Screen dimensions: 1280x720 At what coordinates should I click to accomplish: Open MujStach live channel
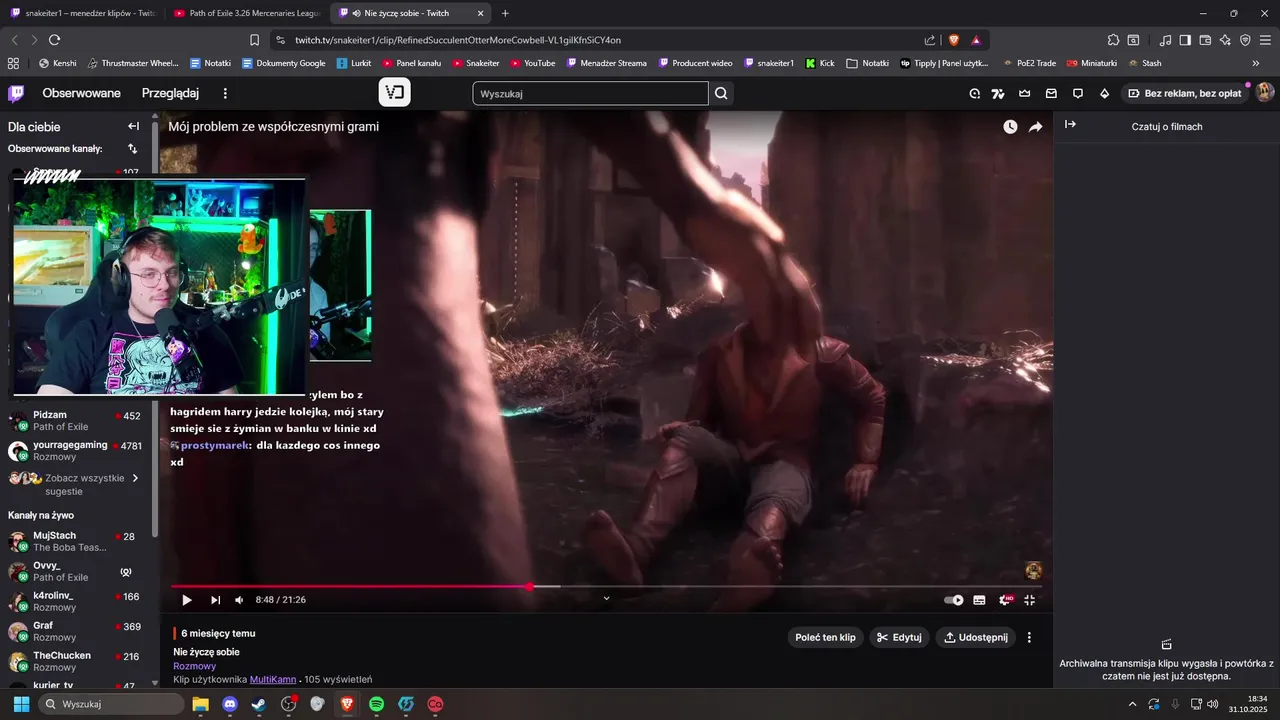tap(75, 541)
